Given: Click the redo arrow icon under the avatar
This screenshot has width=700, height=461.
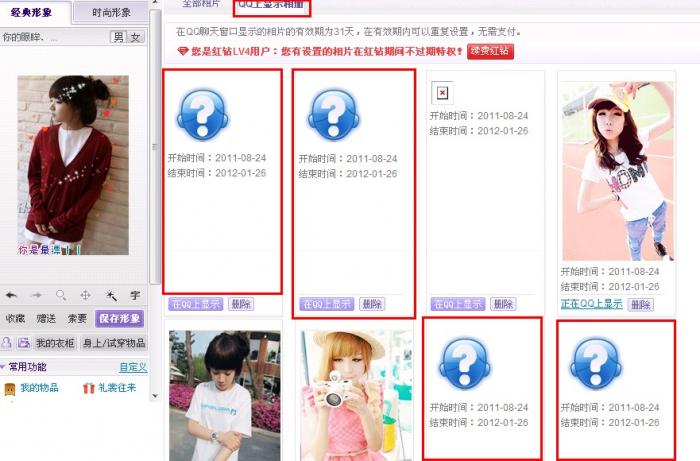Looking at the screenshot, I should [37, 295].
